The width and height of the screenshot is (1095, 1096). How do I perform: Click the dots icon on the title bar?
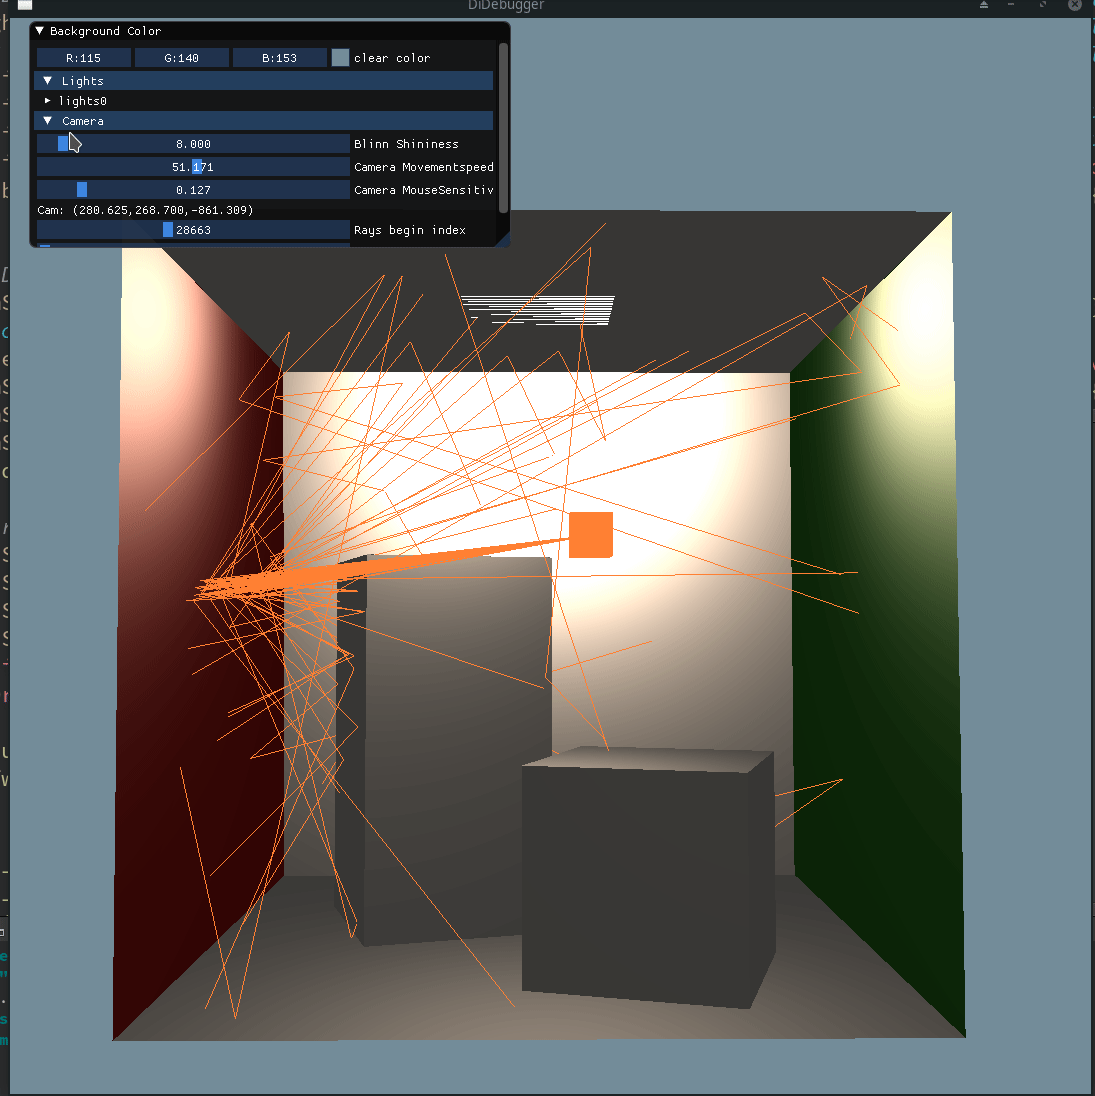(x=1011, y=4)
